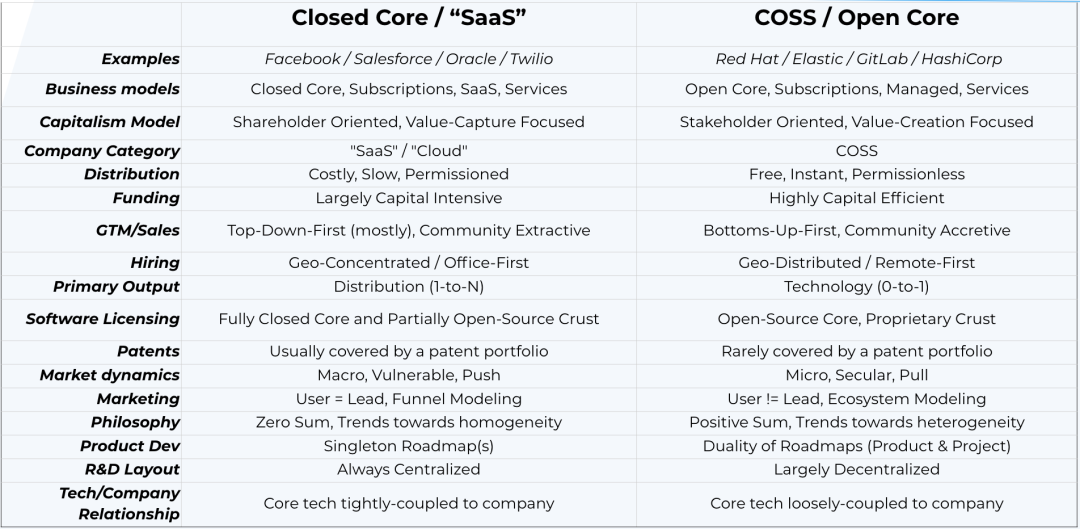Click the "Business models" row label
The height and width of the screenshot is (529, 1080).
point(112,89)
